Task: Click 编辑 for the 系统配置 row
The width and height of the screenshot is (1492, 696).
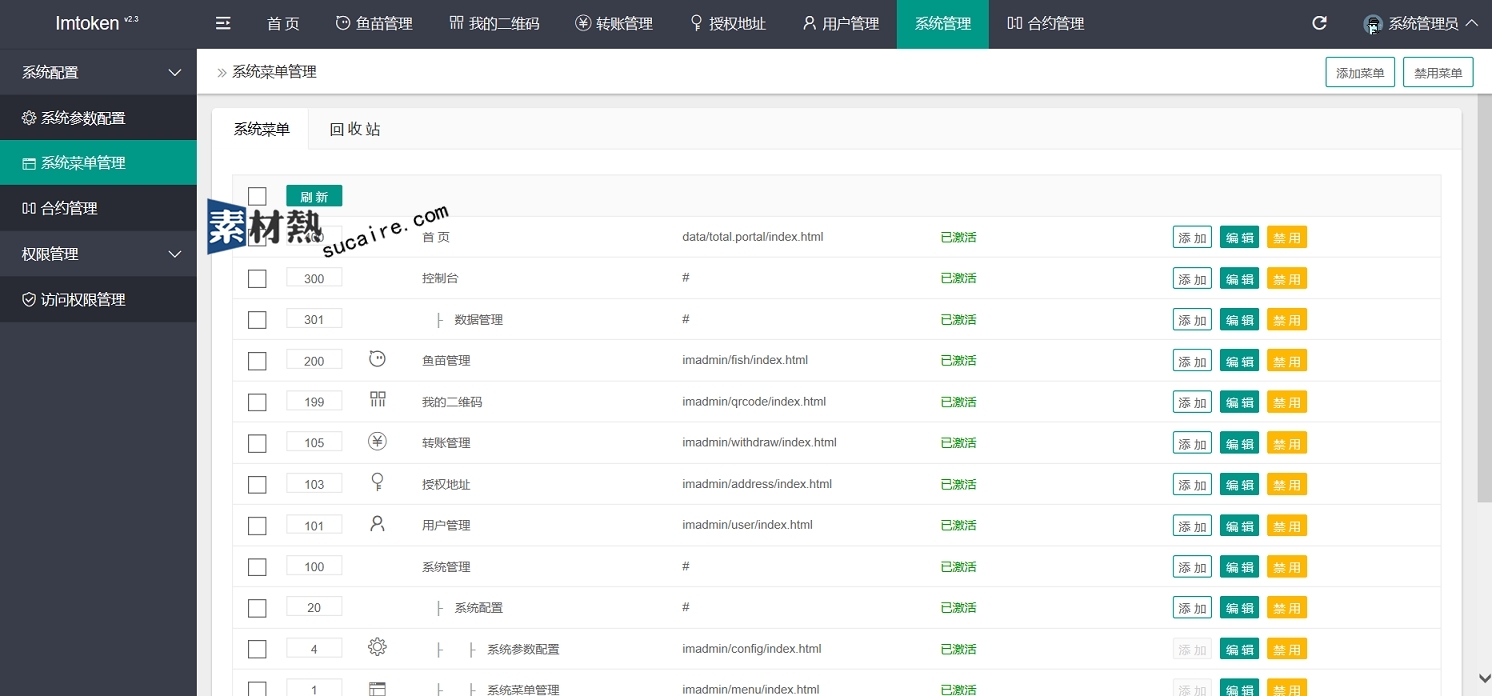Action: pyautogui.click(x=1239, y=608)
